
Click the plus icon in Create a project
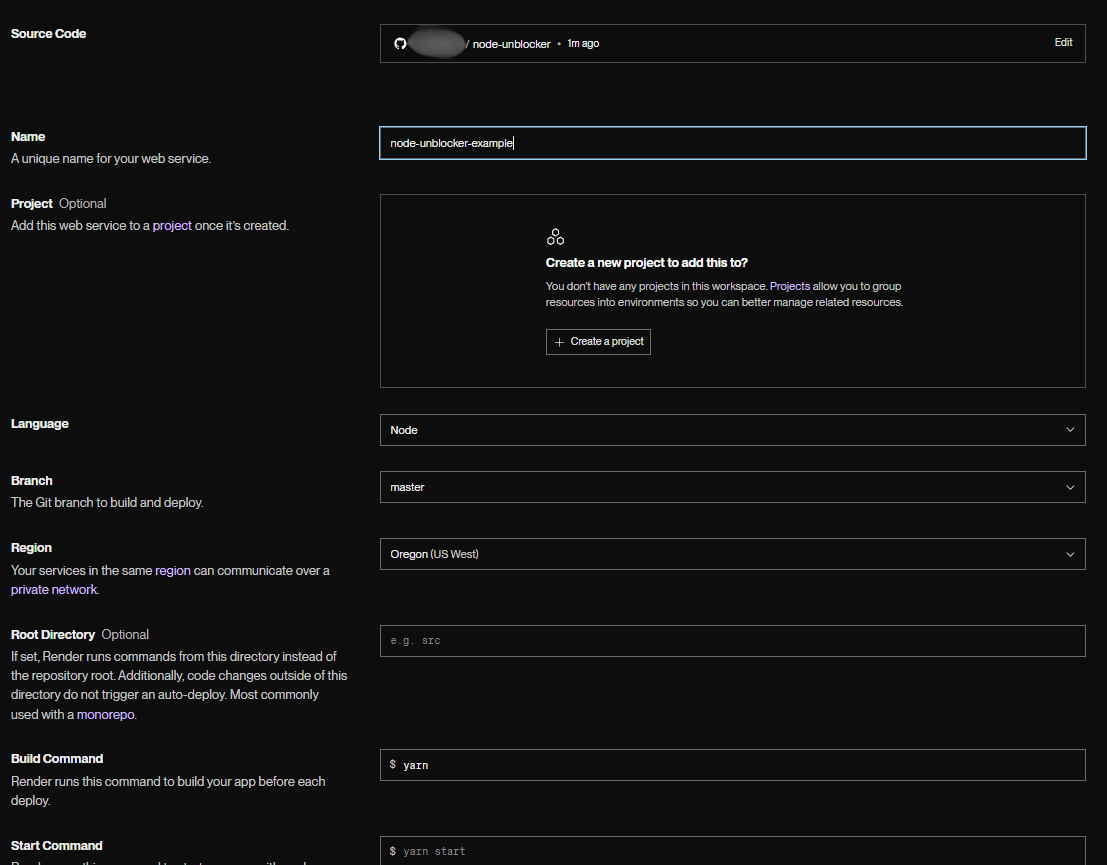pyautogui.click(x=559, y=342)
